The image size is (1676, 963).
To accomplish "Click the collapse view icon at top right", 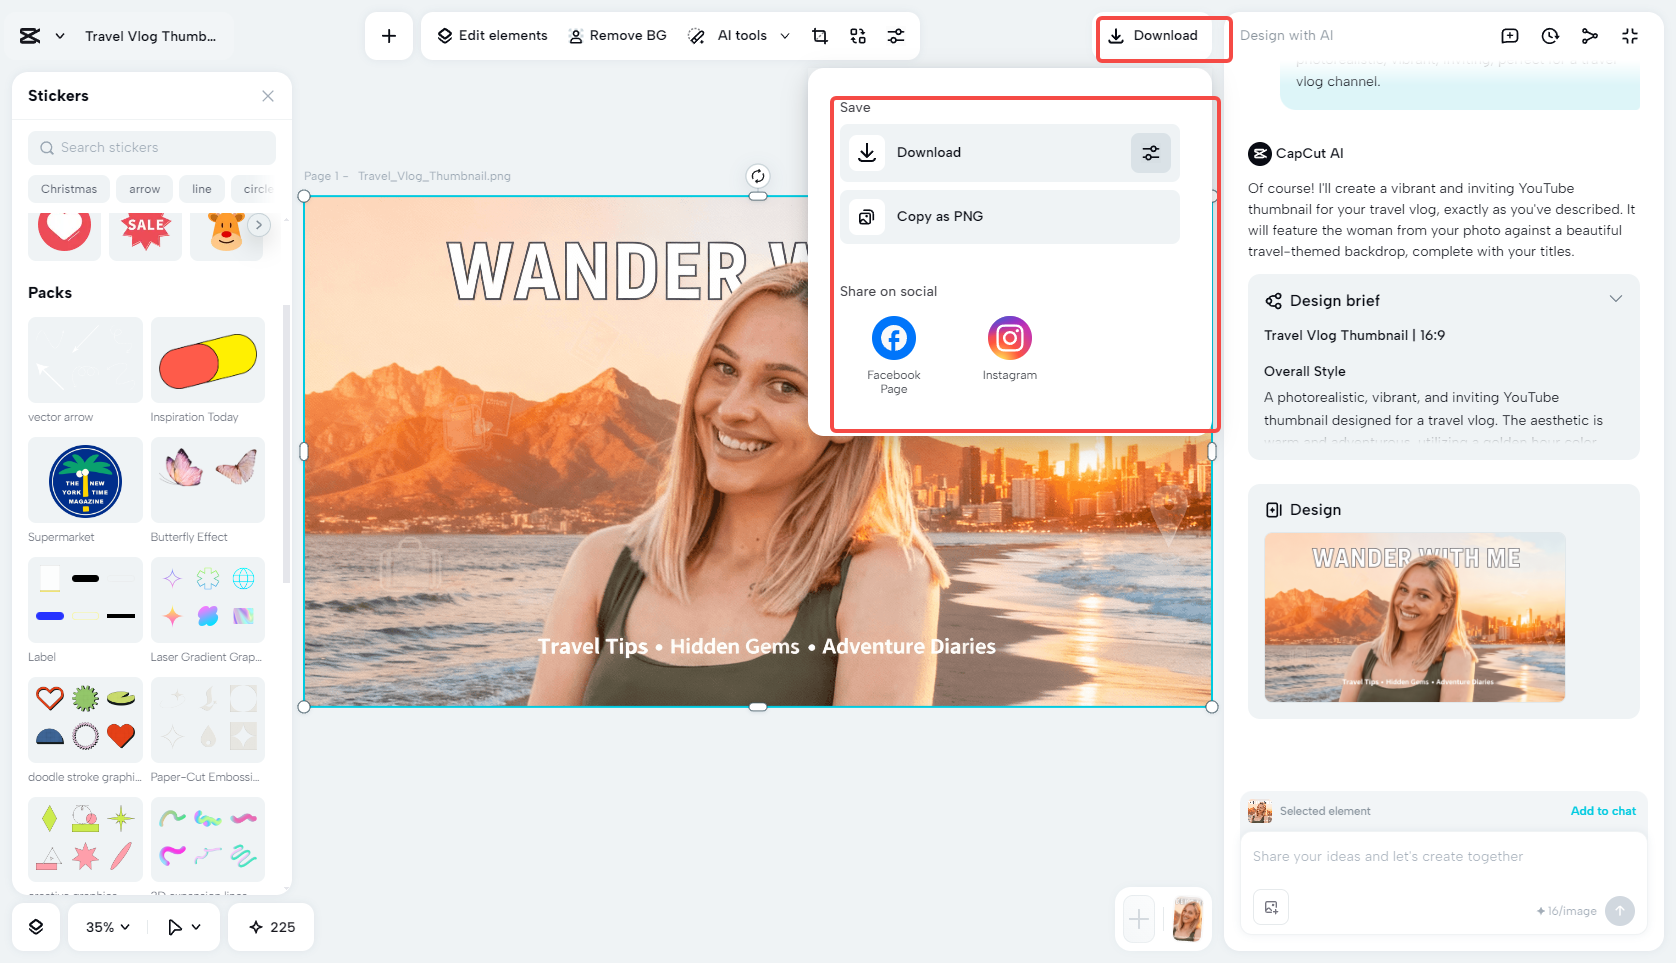I will [1630, 36].
